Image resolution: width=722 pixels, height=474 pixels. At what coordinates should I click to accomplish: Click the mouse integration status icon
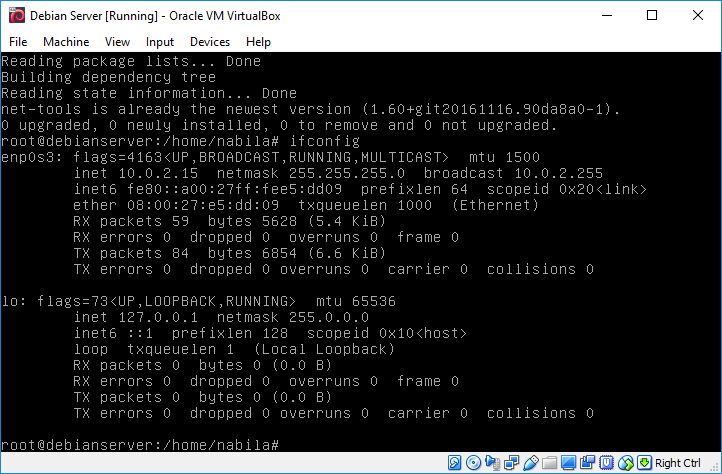pyautogui.click(x=625, y=462)
